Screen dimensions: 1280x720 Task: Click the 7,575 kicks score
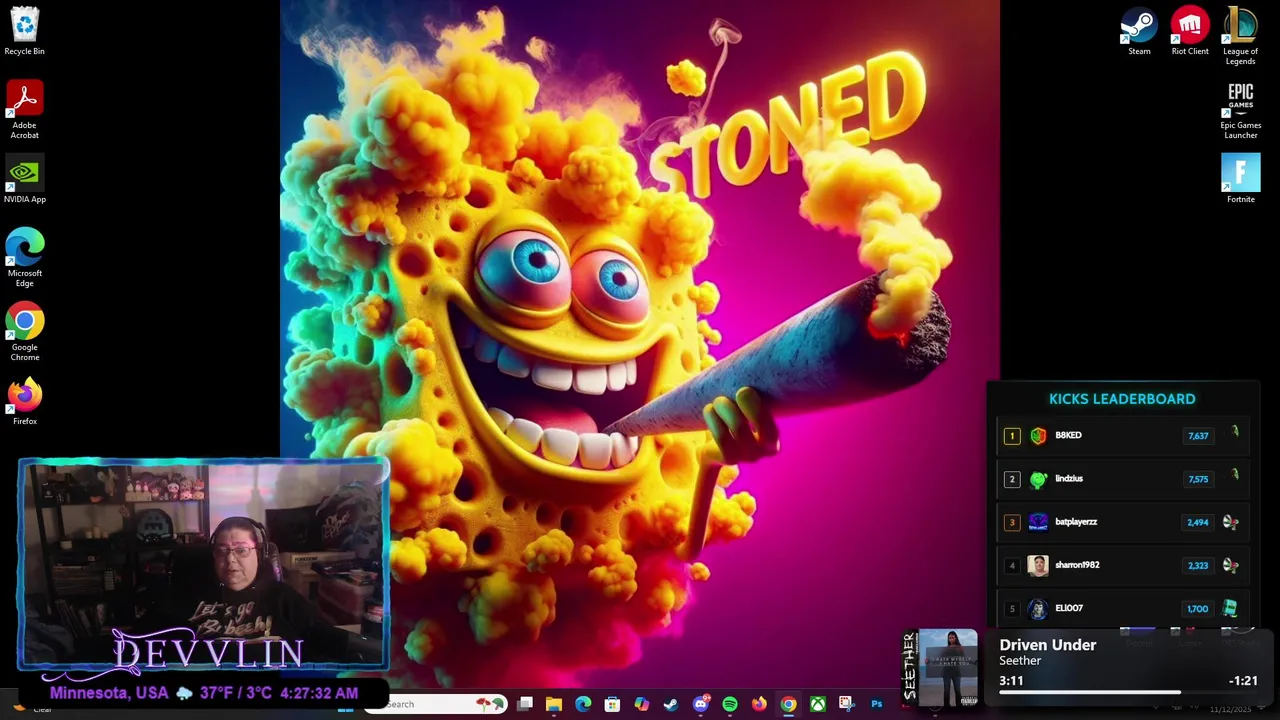click(1198, 479)
